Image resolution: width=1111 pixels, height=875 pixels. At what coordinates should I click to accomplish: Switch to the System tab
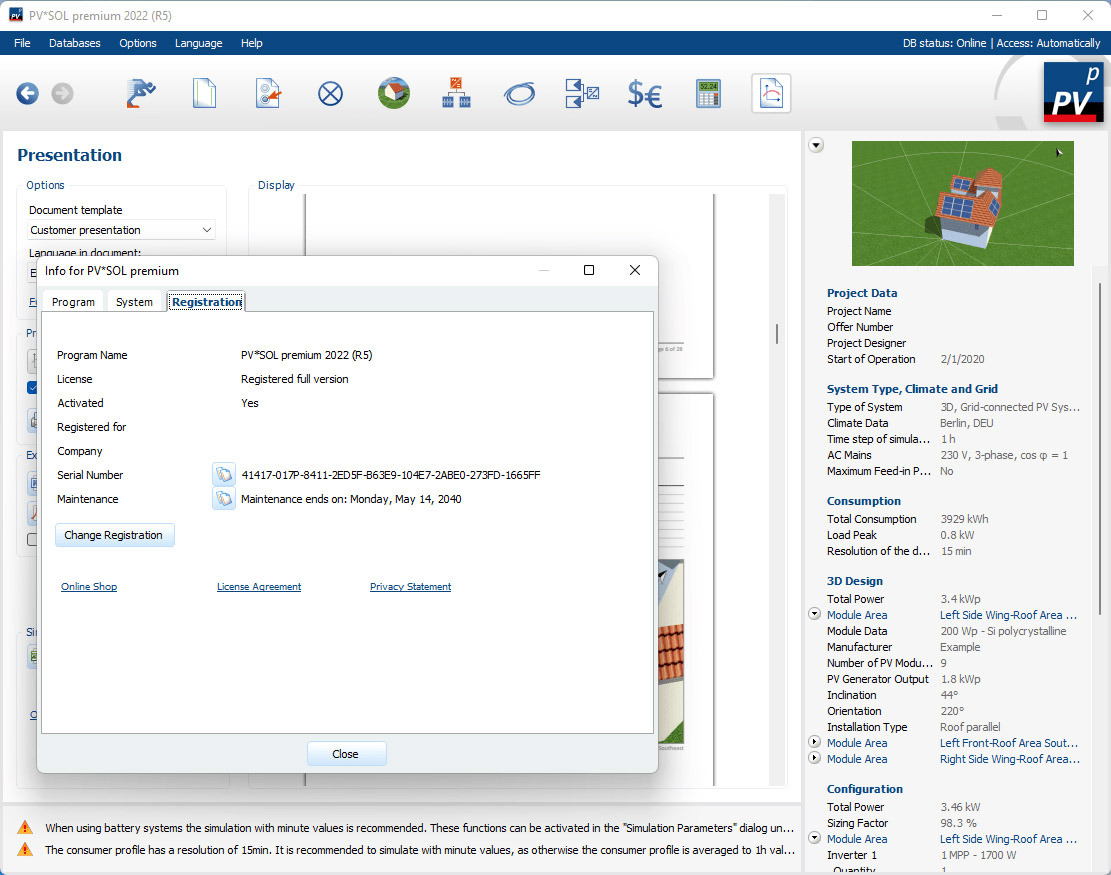134,302
